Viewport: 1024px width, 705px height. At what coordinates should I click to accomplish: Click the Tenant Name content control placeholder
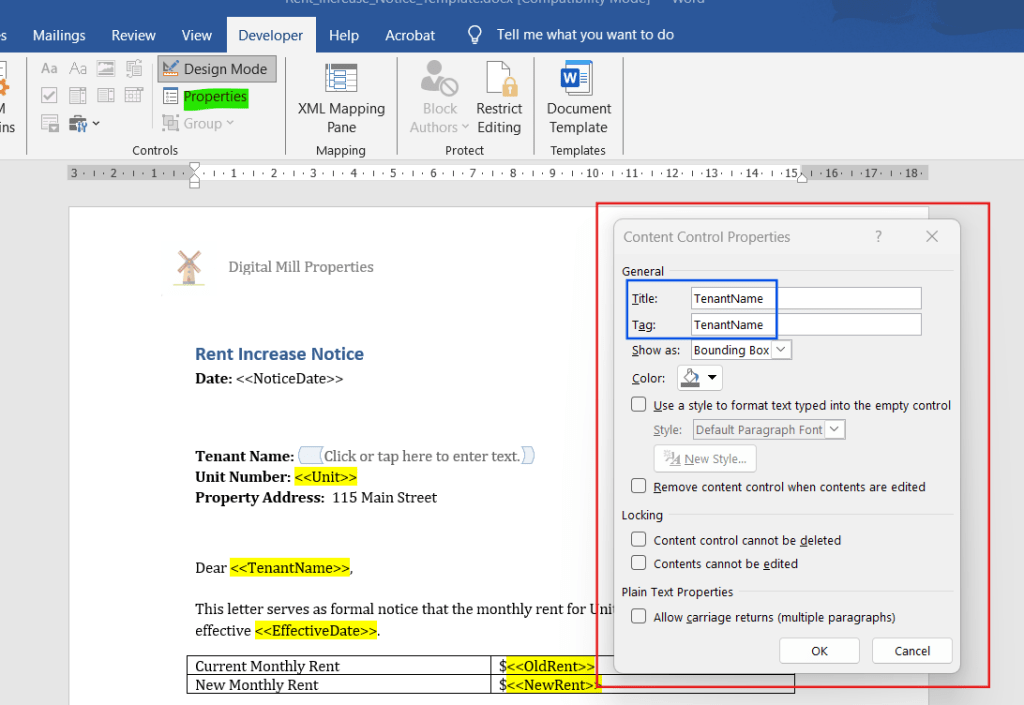click(x=422, y=456)
